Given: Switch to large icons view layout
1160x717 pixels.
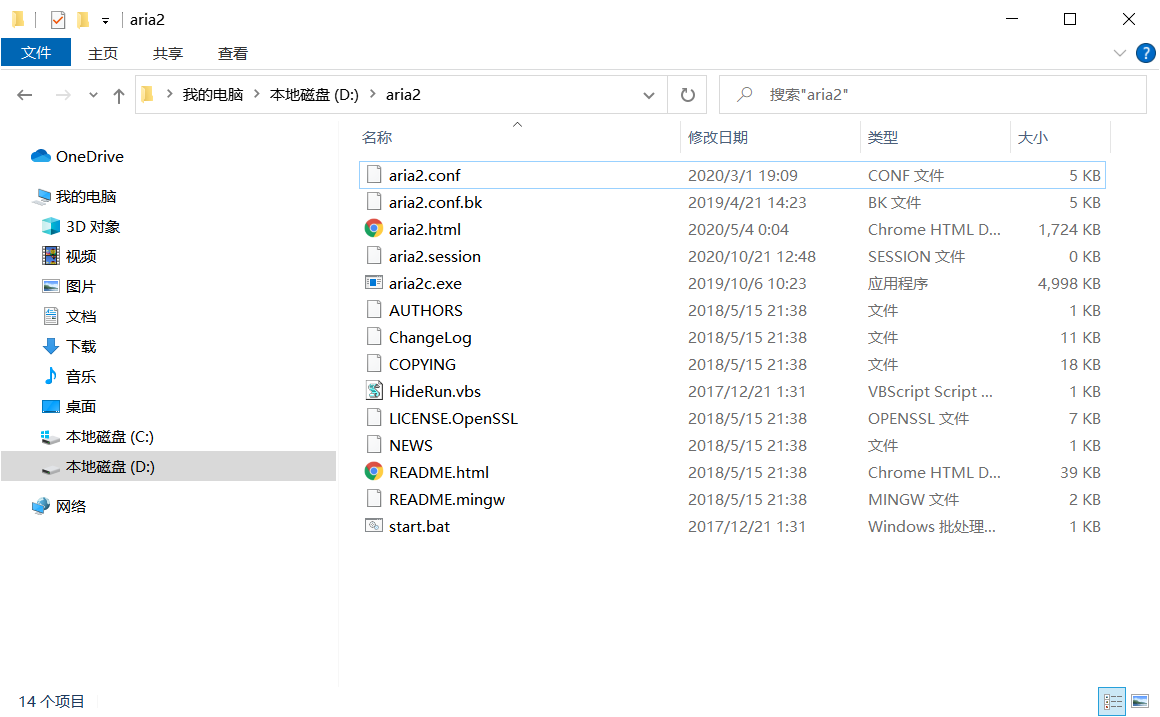Looking at the screenshot, I should (x=1140, y=701).
